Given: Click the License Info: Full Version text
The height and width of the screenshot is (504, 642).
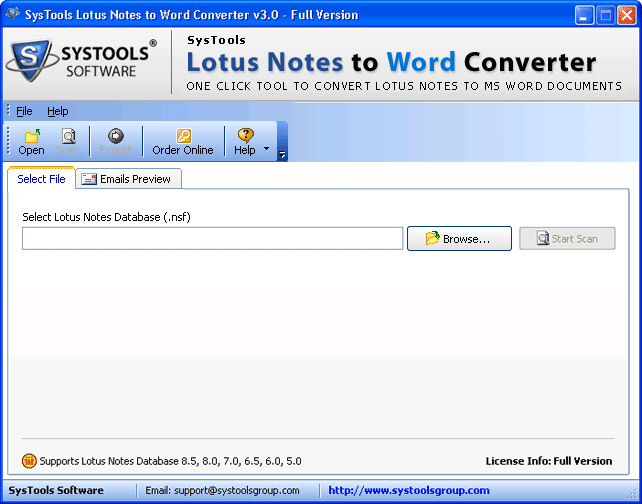Looking at the screenshot, I should tap(549, 461).
